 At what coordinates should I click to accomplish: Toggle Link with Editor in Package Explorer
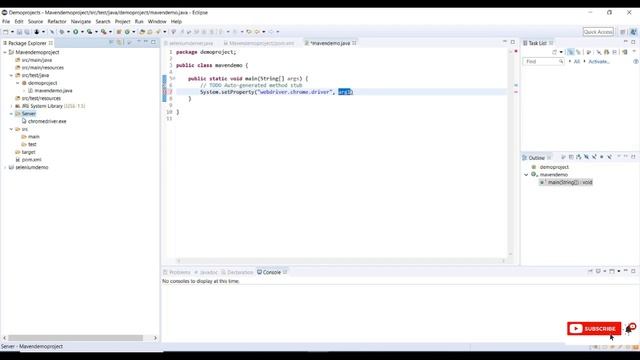pos(119,42)
